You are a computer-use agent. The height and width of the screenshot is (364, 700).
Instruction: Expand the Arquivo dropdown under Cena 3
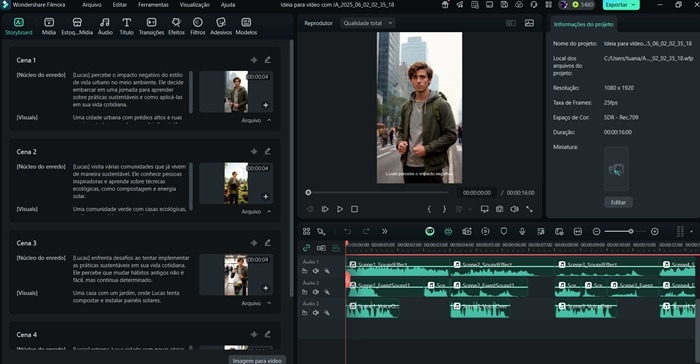tap(256, 303)
